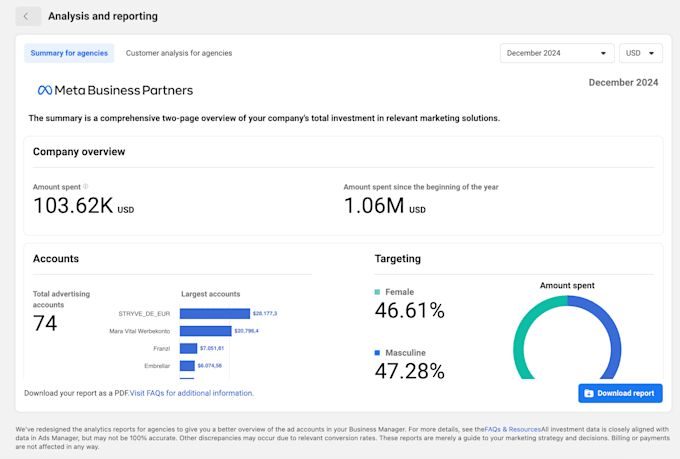Click the Meta Business Partners wordmark
Image resolution: width=680 pixels, height=459 pixels.
pyautogui.click(x=123, y=90)
